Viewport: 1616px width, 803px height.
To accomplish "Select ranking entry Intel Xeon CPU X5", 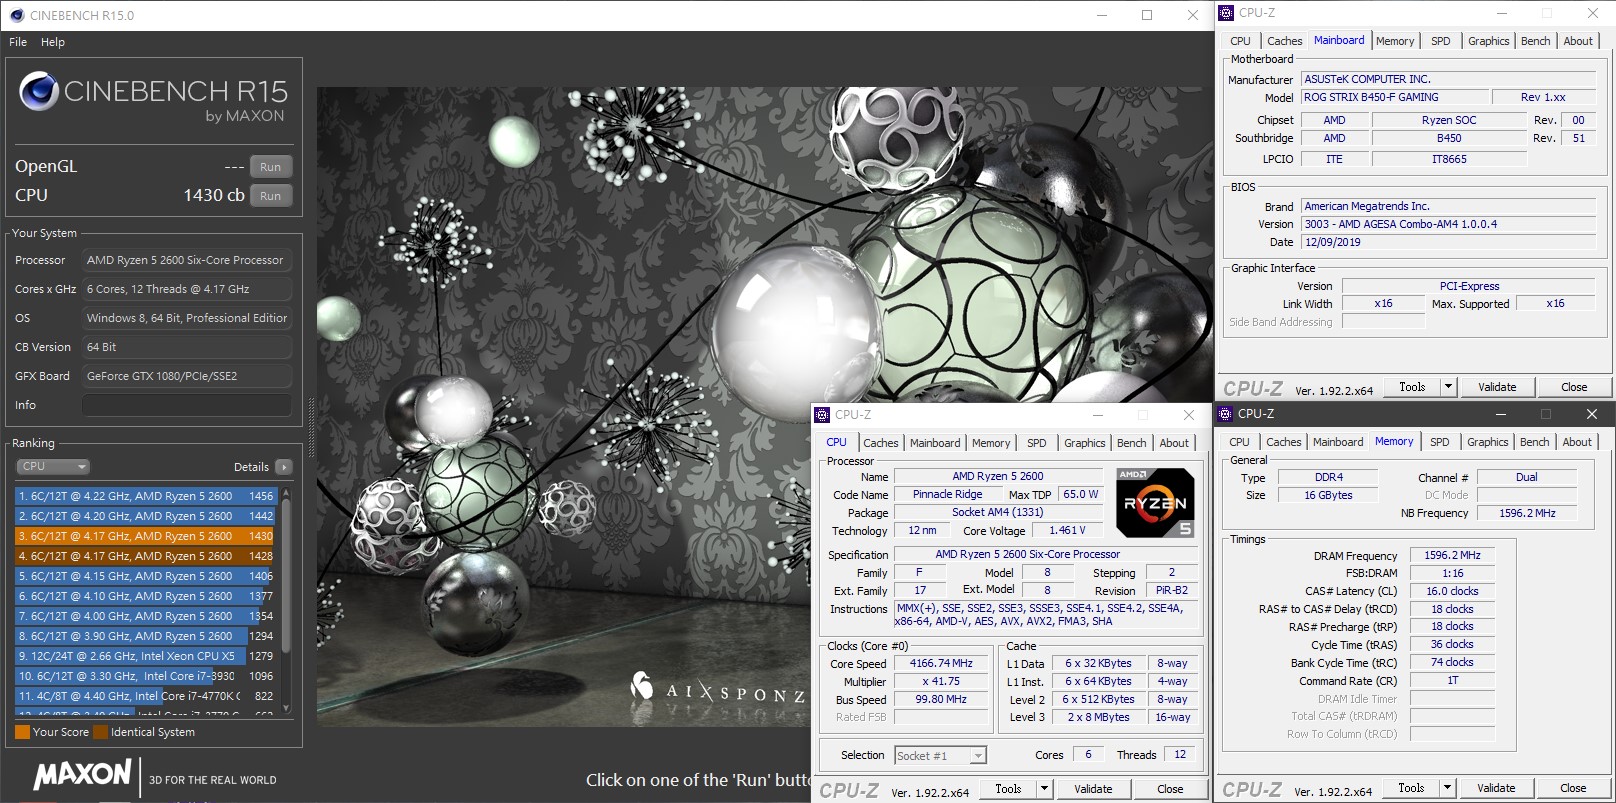I will click(x=145, y=656).
